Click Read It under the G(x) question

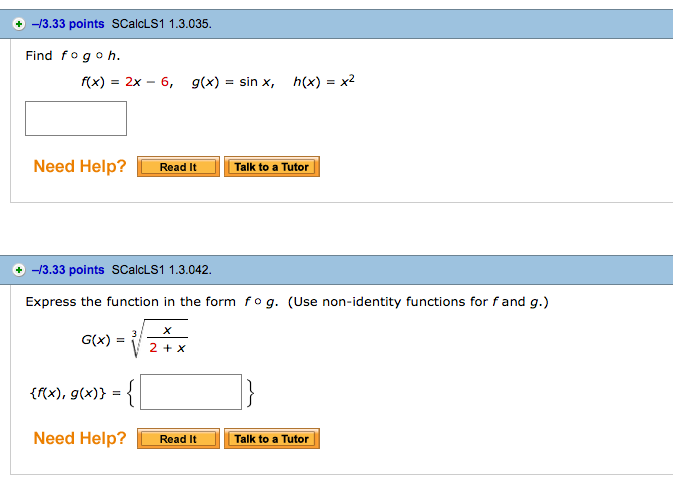tap(178, 439)
